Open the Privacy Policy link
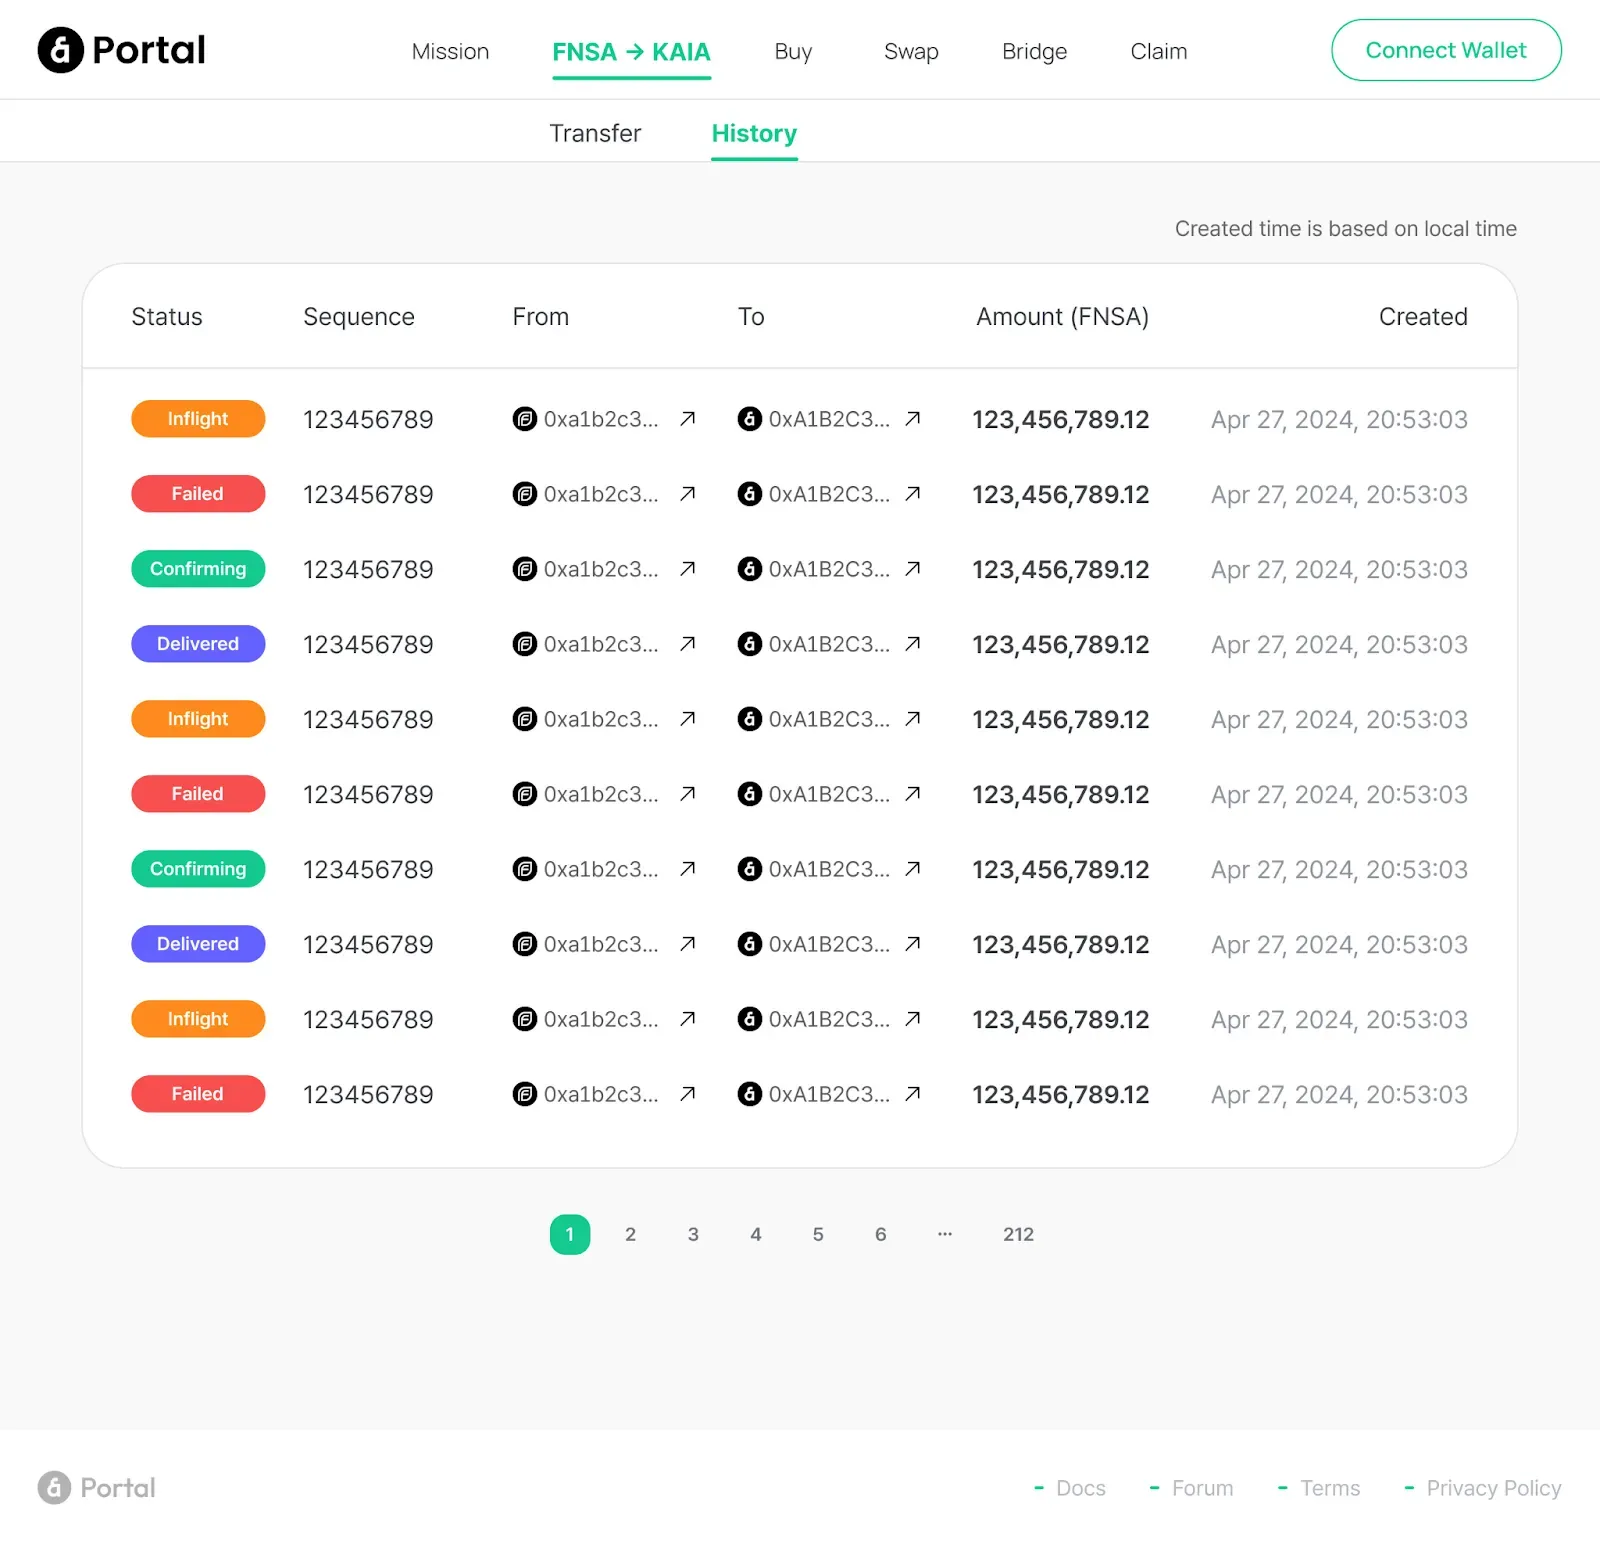 (x=1493, y=1488)
